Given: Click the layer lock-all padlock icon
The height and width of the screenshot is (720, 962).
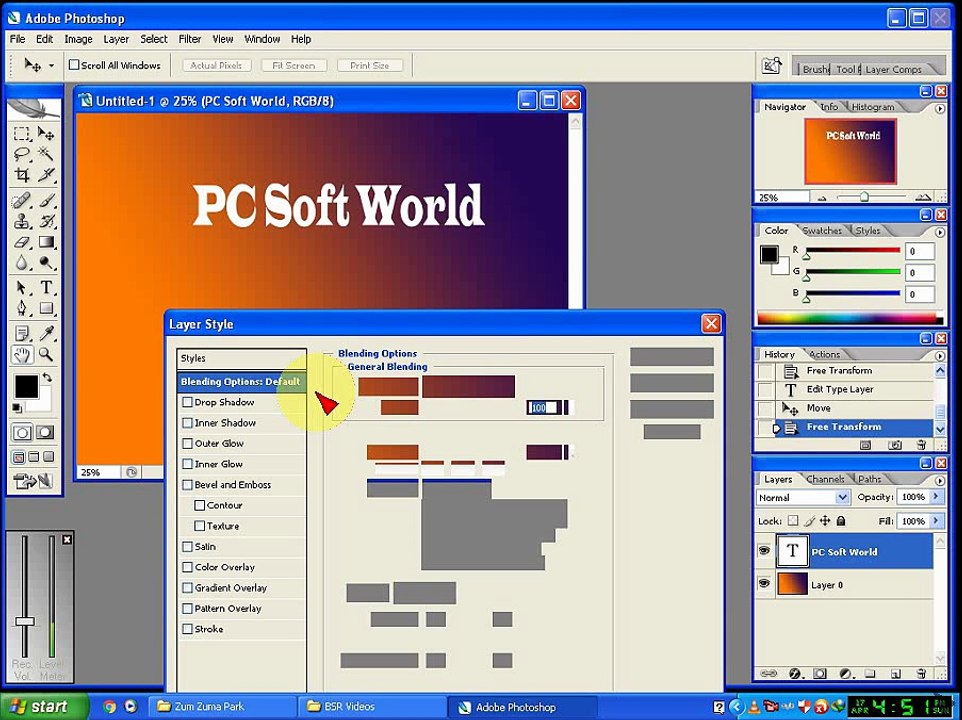Looking at the screenshot, I should (x=841, y=521).
